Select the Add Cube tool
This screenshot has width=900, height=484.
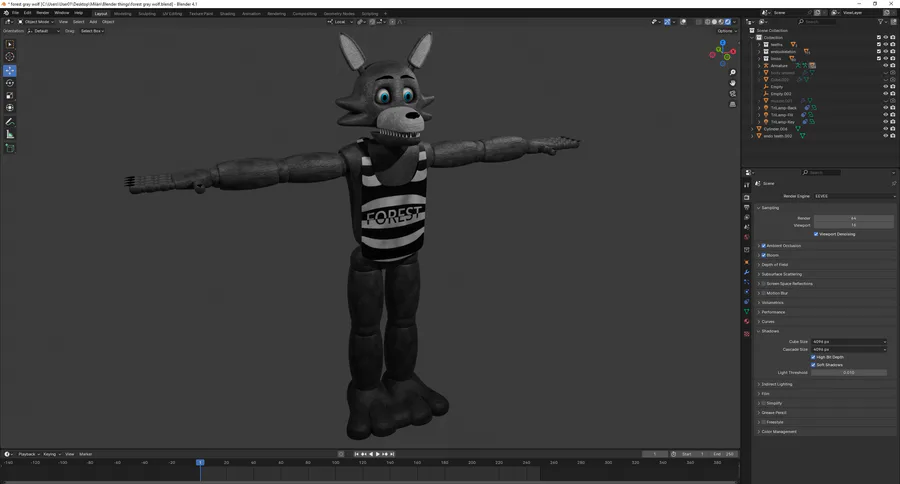coord(10,148)
